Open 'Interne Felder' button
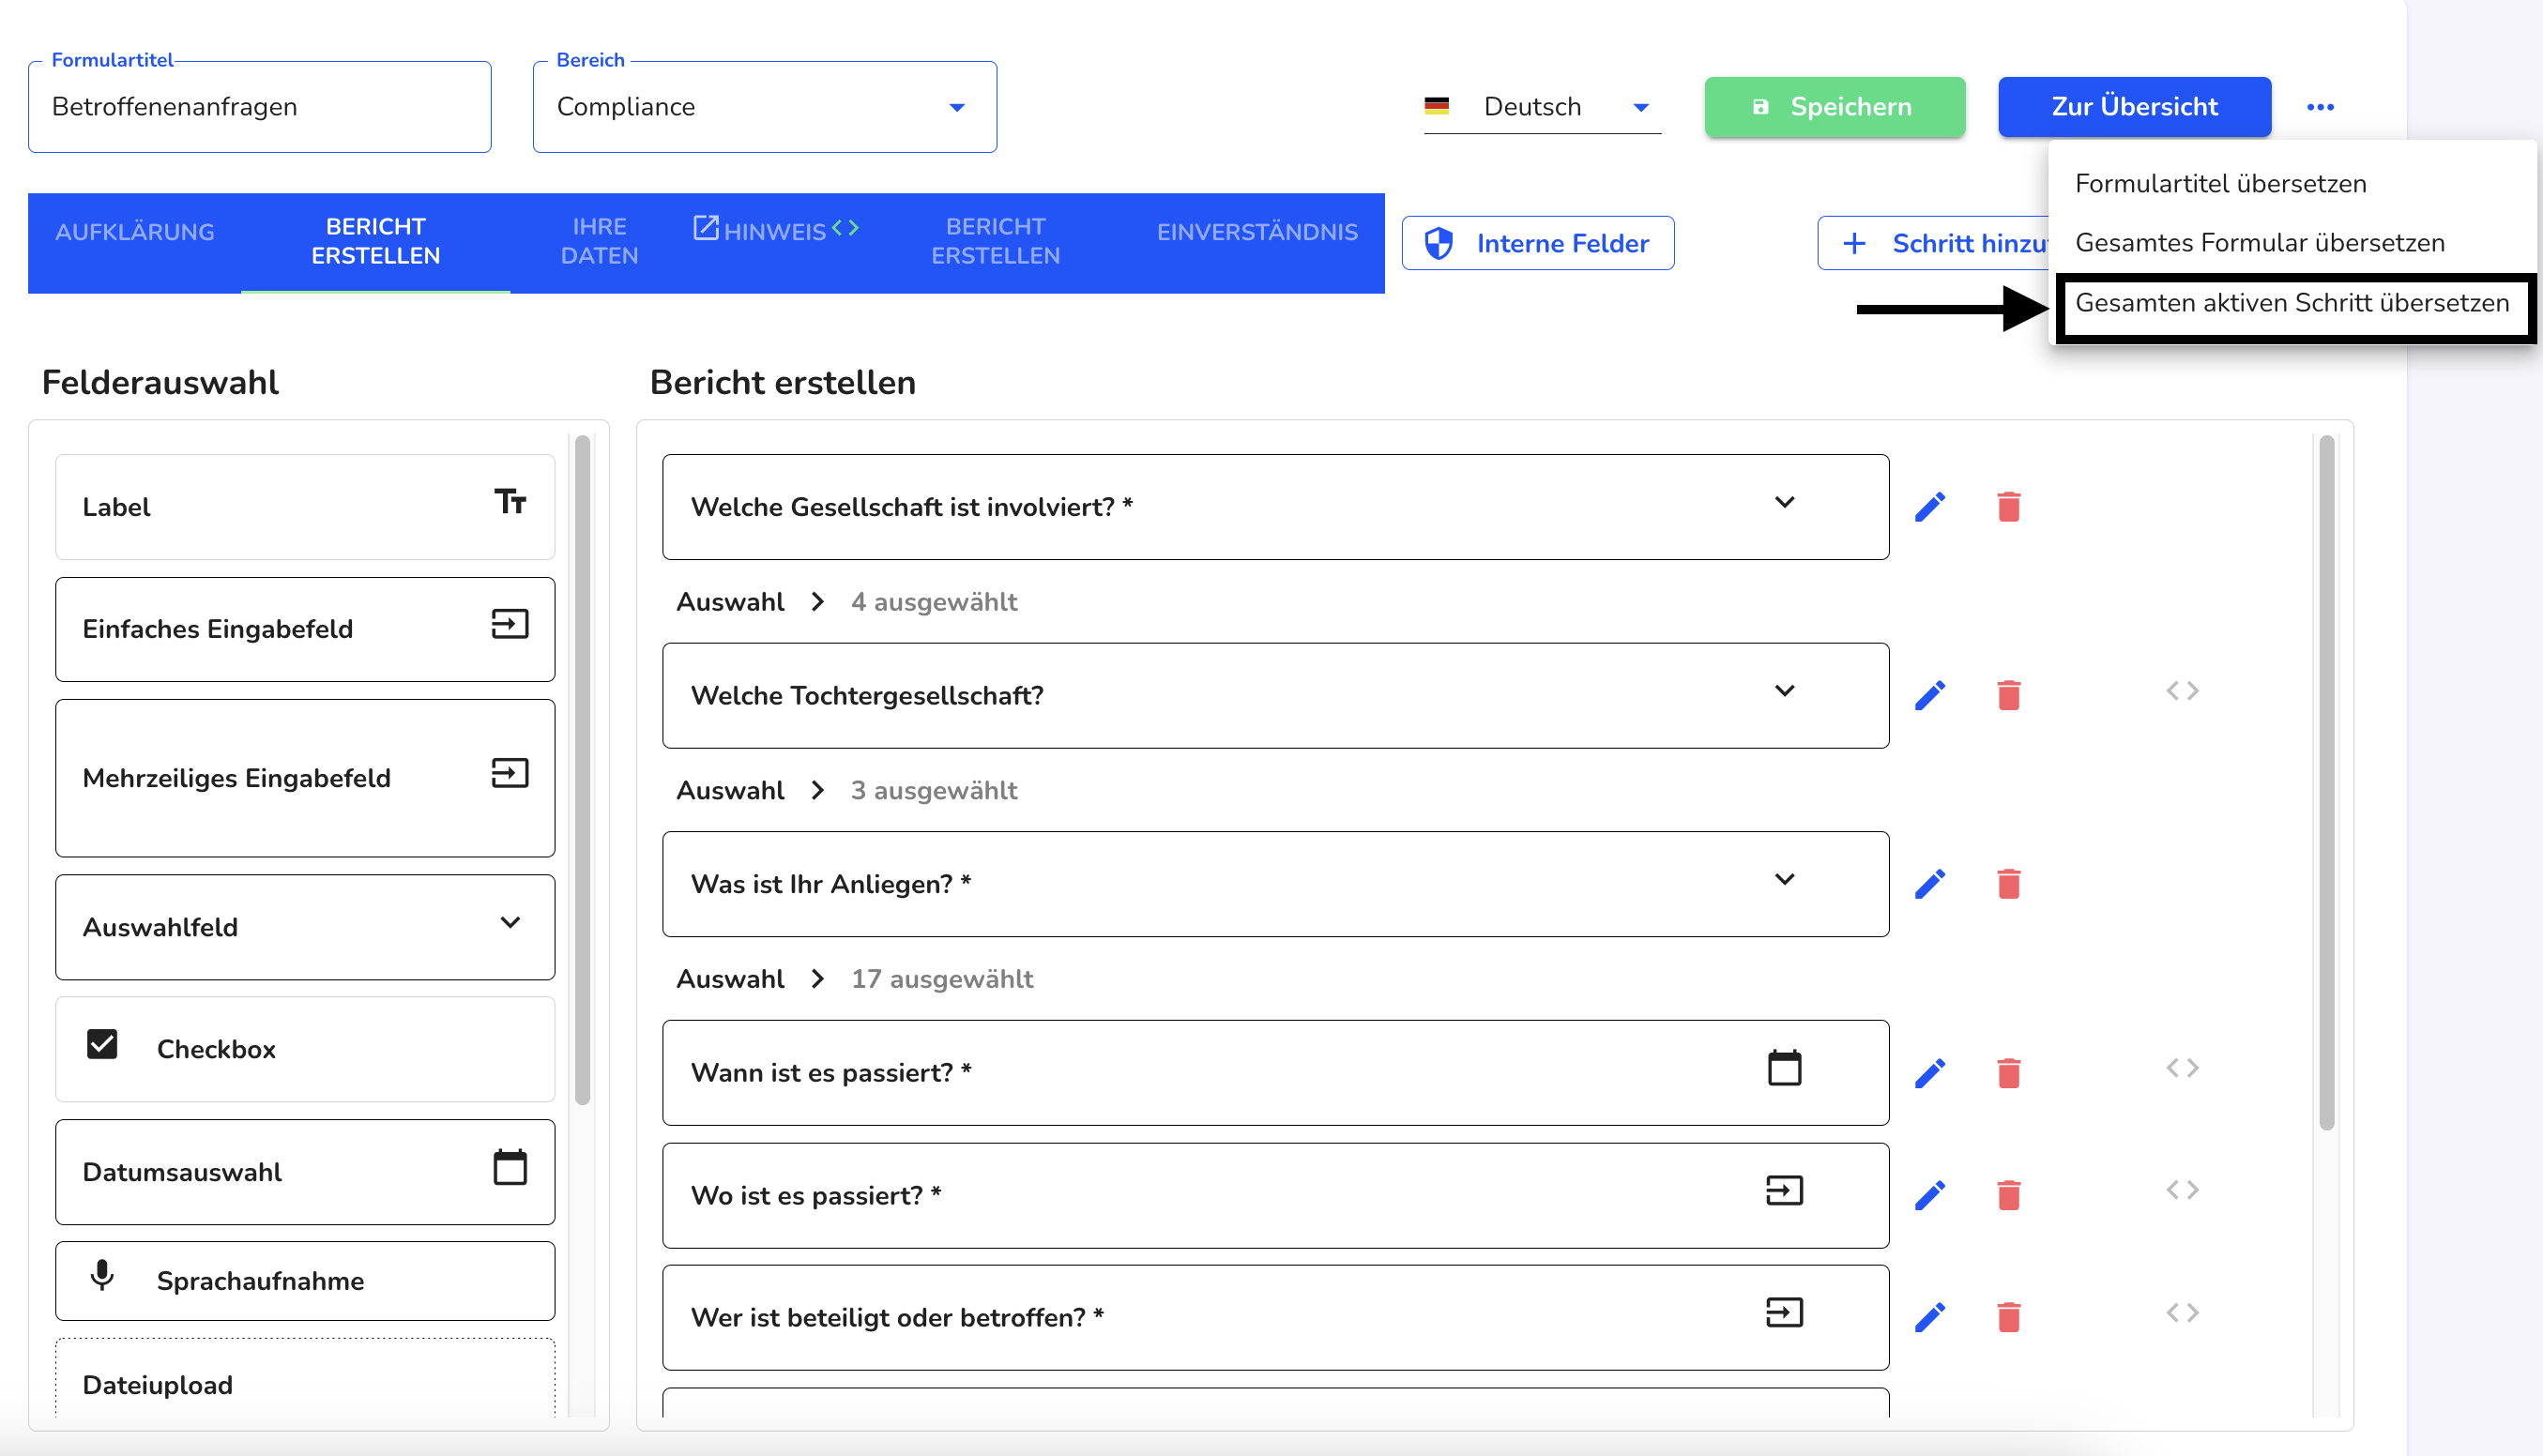 1538,243
